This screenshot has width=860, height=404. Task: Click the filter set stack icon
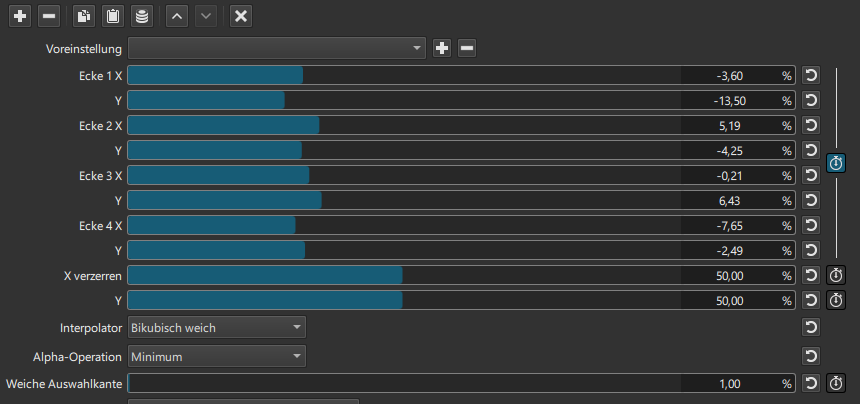point(141,16)
